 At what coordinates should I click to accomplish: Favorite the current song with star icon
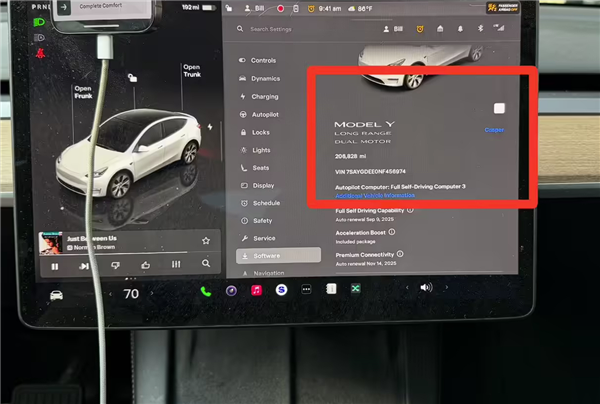[206, 241]
